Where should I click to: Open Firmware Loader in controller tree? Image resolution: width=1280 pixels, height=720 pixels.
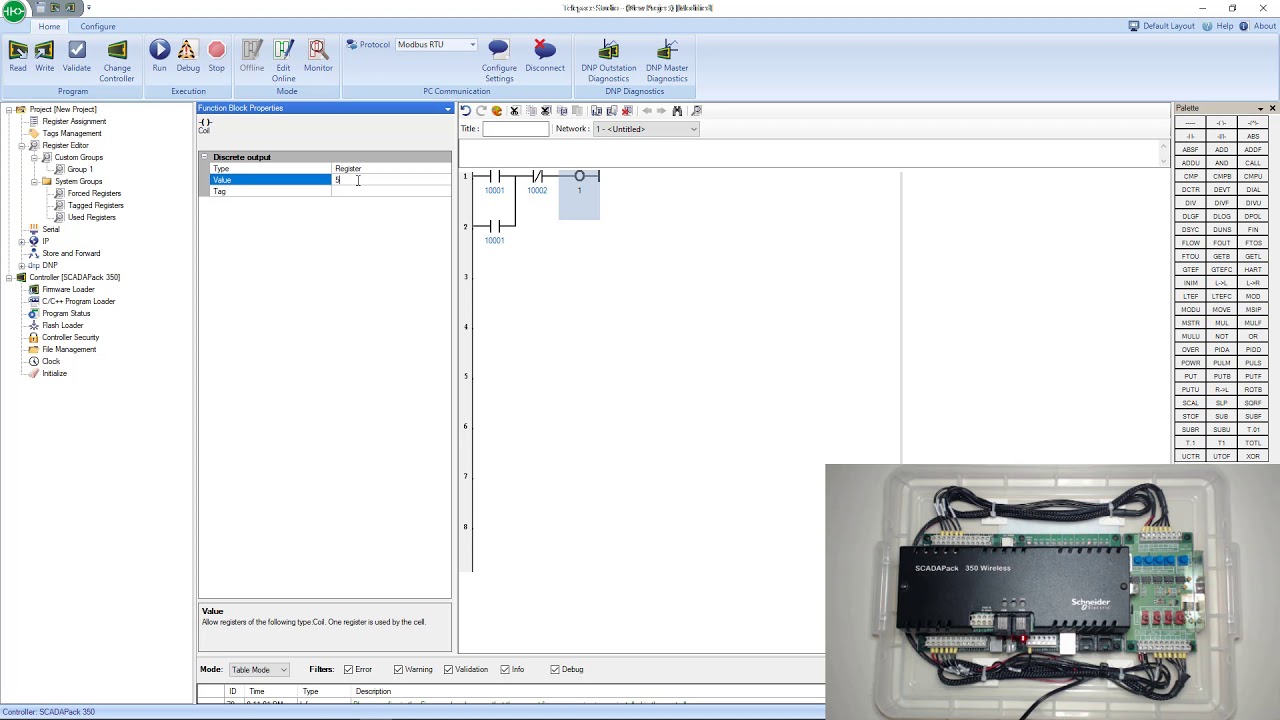(x=68, y=289)
